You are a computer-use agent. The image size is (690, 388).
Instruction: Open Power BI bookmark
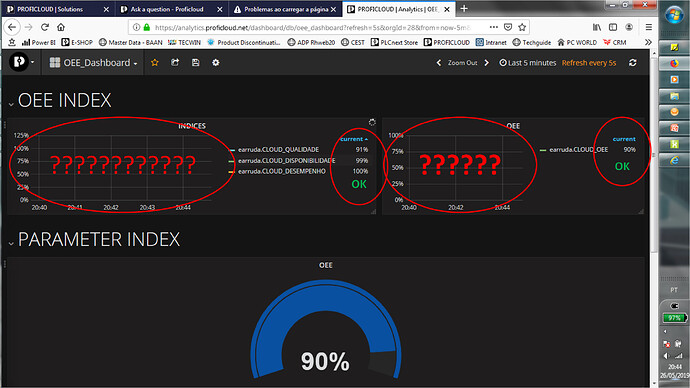tap(39, 42)
